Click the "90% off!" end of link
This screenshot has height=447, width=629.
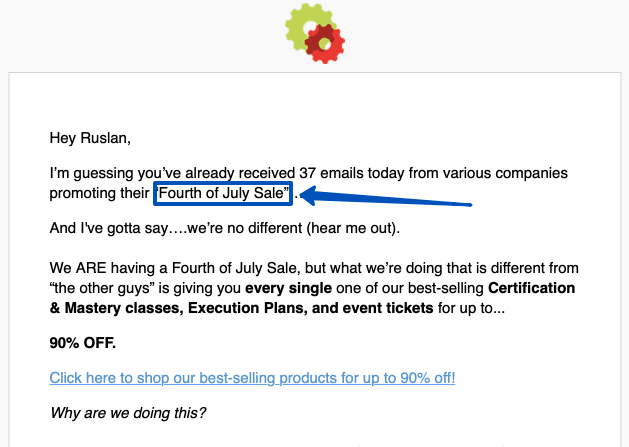(428, 378)
